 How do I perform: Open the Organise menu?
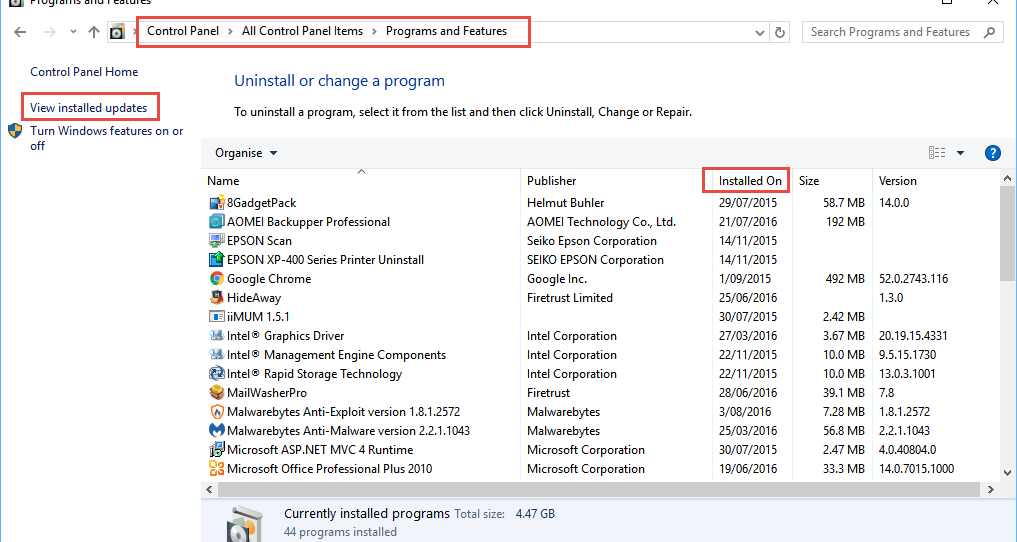point(246,153)
